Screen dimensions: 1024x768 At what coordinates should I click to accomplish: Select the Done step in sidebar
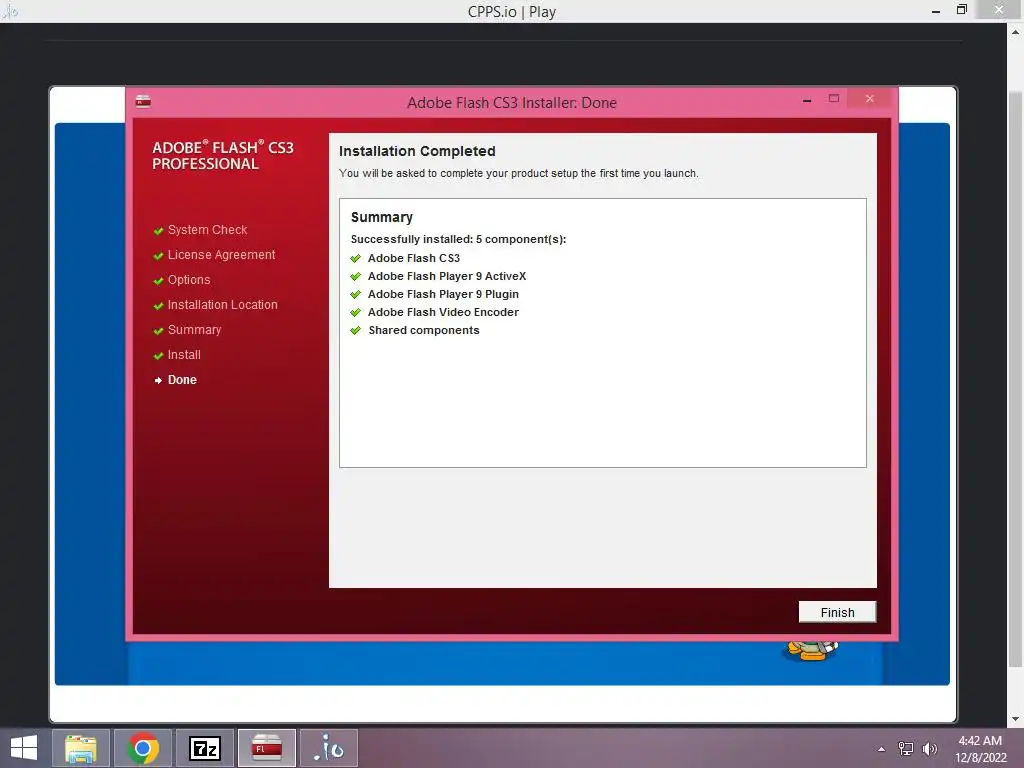182,379
